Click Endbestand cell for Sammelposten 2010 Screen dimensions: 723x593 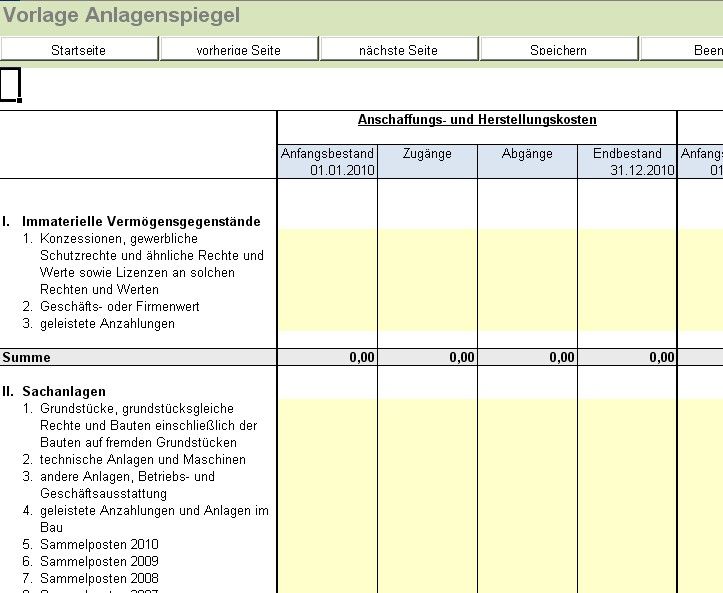[627, 545]
